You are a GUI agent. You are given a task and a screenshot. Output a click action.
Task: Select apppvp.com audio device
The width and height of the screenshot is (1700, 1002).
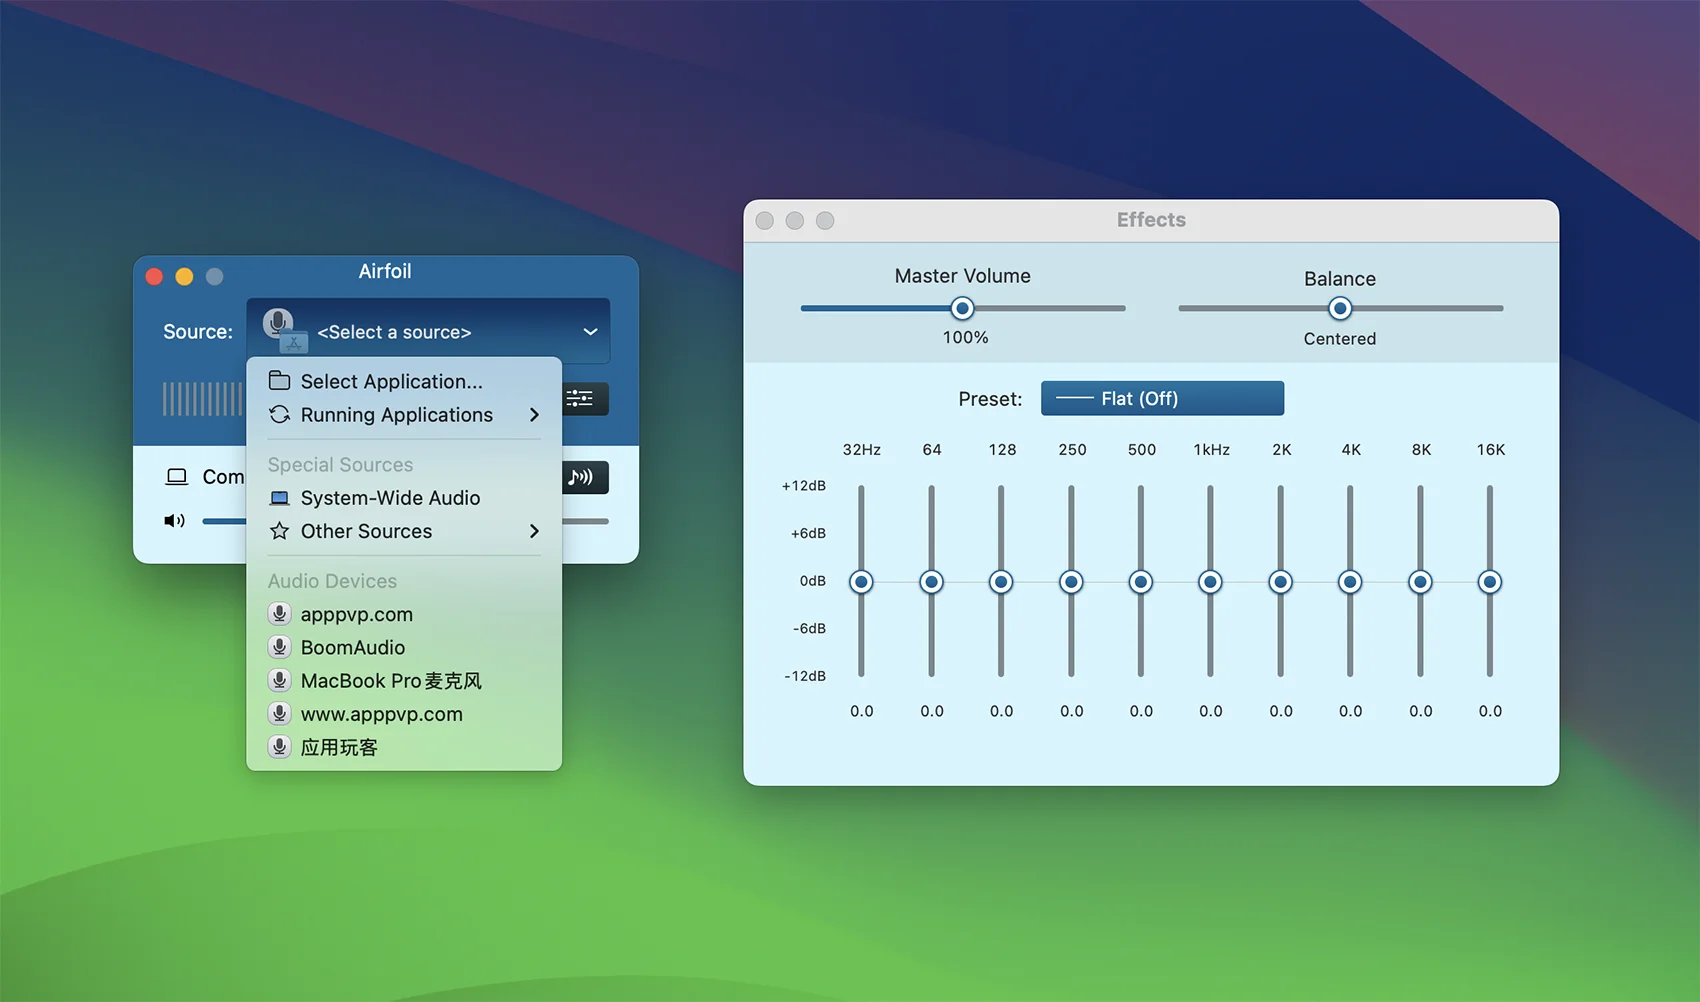point(404,614)
